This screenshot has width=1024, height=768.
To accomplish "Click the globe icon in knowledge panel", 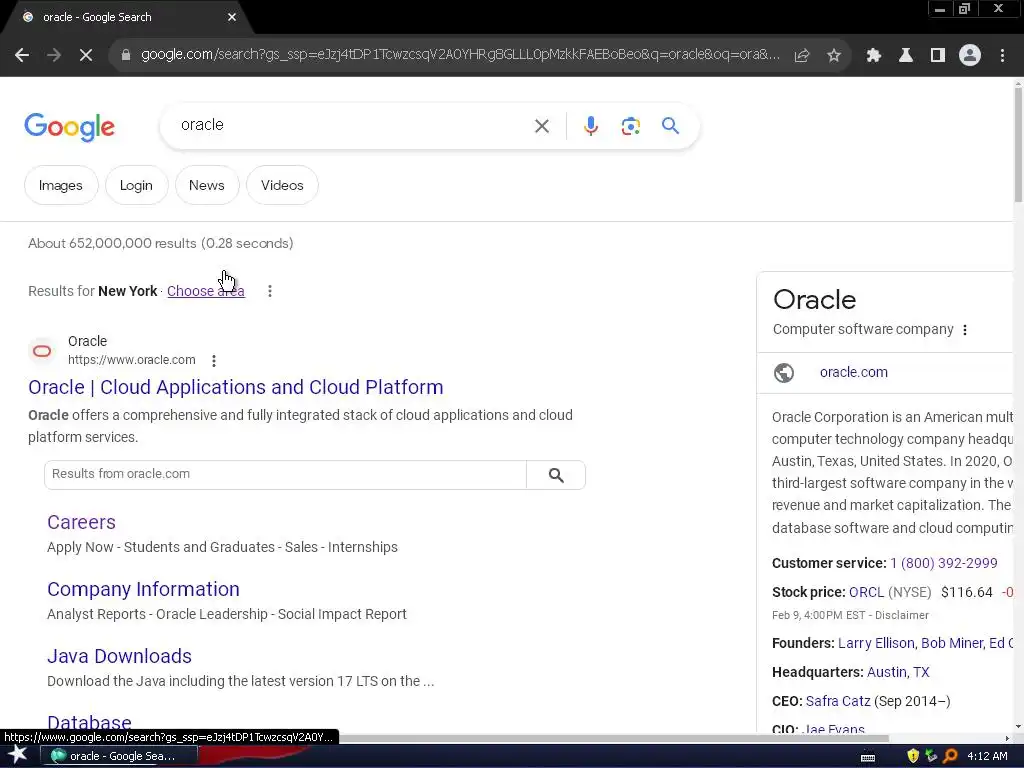I will [784, 373].
